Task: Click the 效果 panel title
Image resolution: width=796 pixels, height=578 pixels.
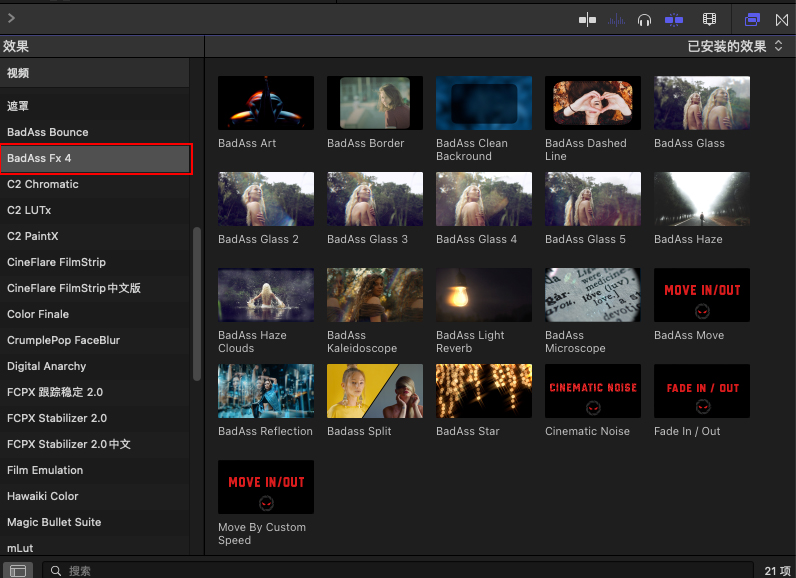Action: (x=16, y=46)
